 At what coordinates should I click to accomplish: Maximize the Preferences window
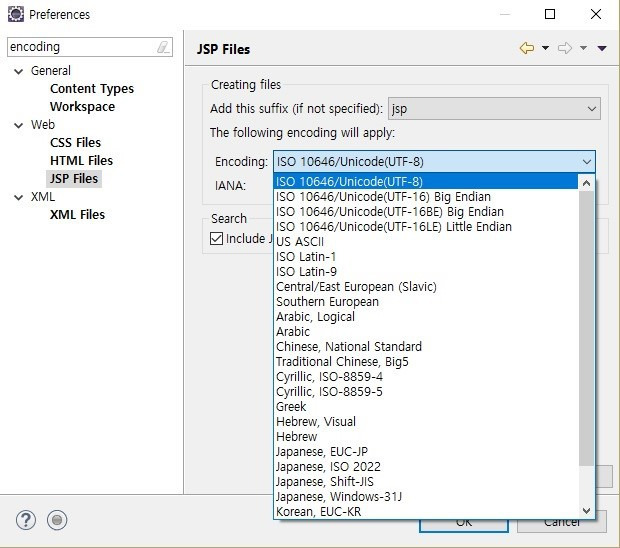coord(550,14)
